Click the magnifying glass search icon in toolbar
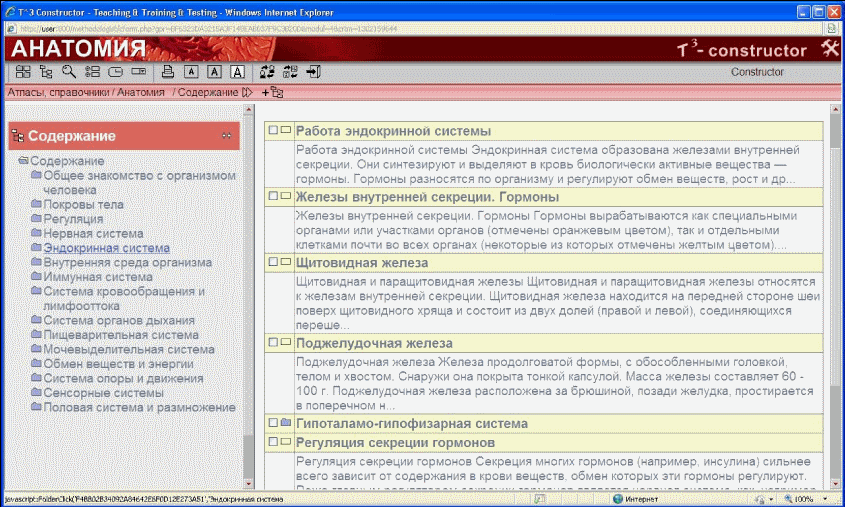This screenshot has height=507, width=845. [x=68, y=72]
